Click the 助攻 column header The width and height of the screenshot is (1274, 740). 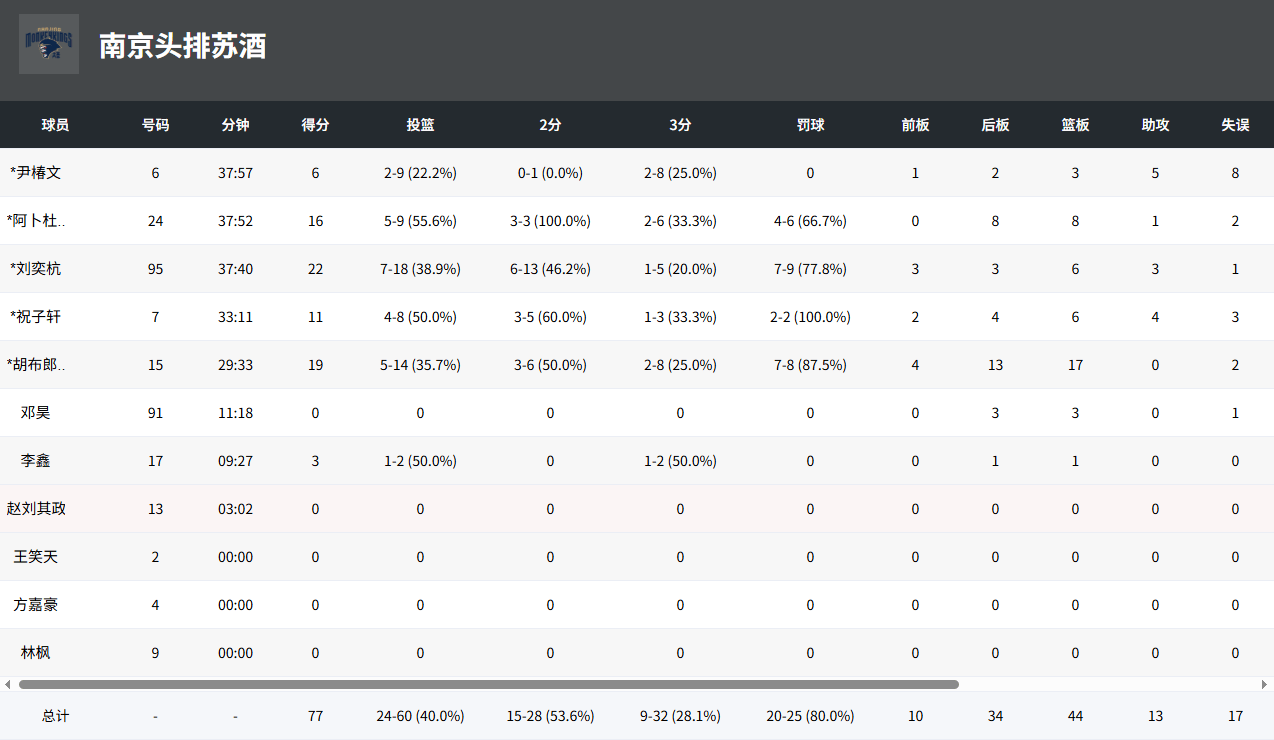pos(1155,125)
